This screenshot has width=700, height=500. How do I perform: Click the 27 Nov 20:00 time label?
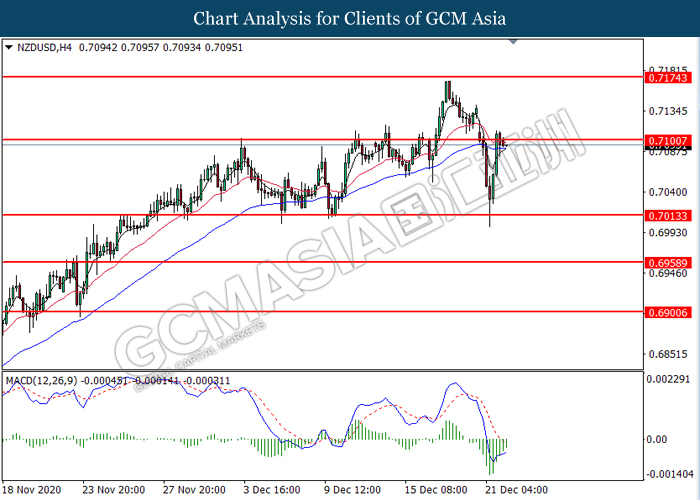pyautogui.click(x=194, y=490)
